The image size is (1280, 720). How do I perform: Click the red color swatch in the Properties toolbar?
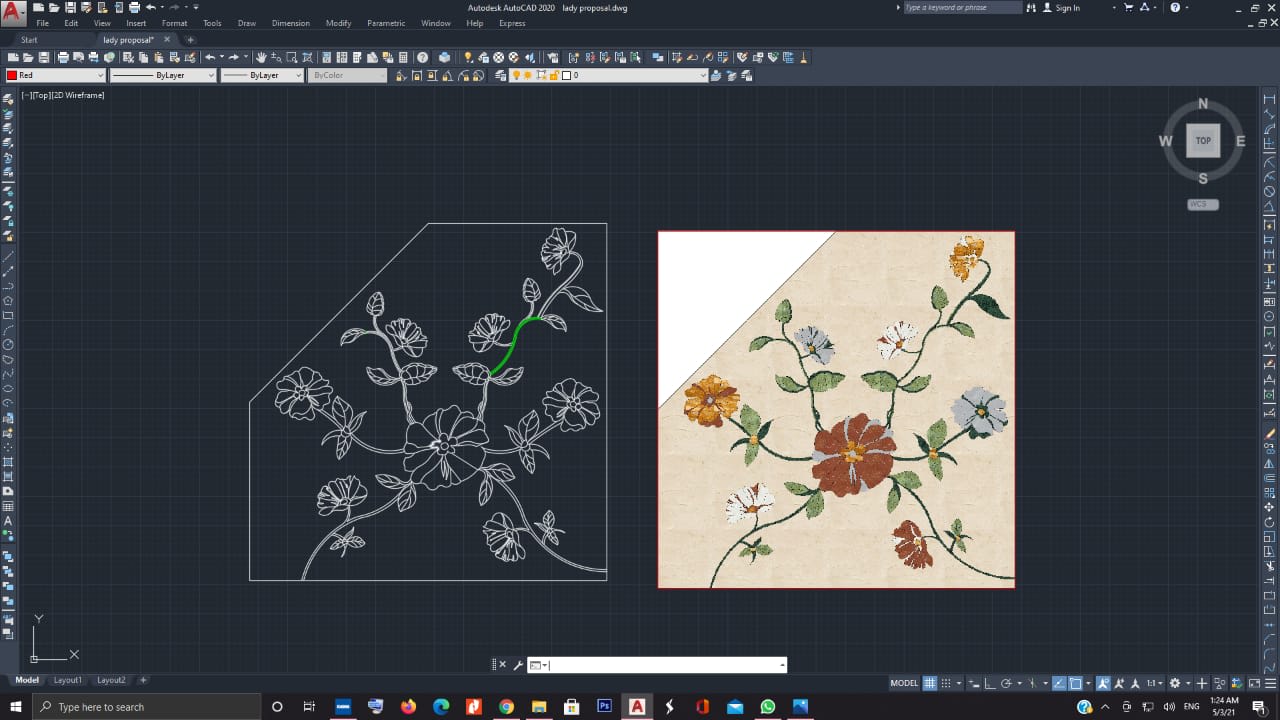tap(14, 75)
